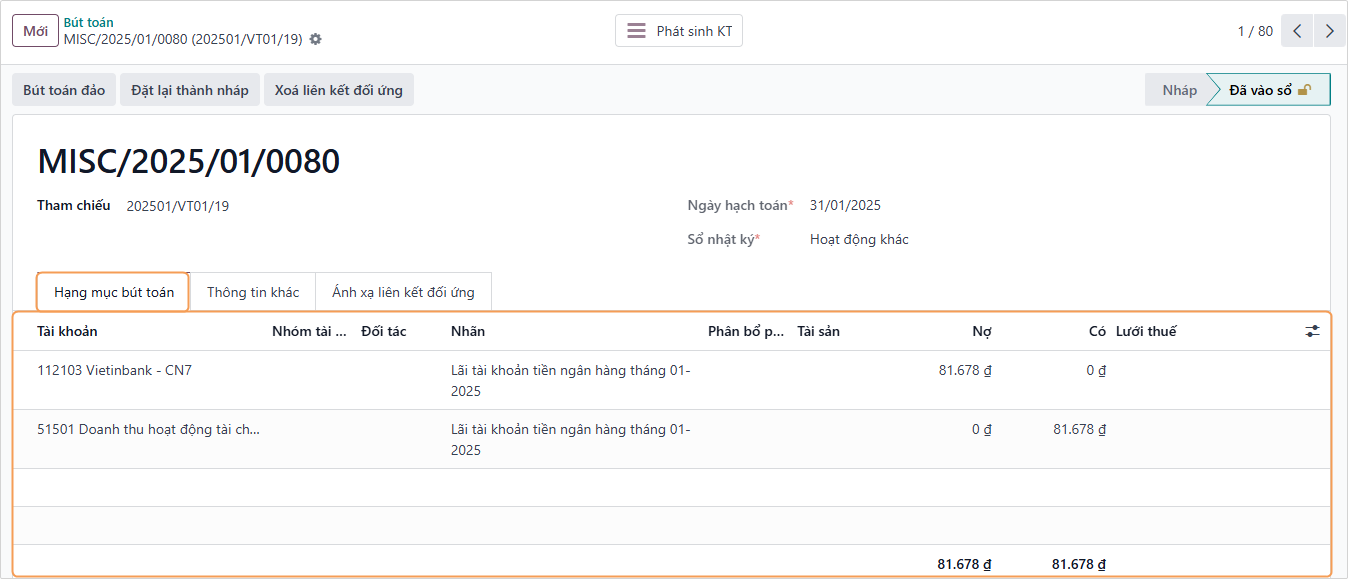Open the Bút toán breadcrumb link

point(88,22)
